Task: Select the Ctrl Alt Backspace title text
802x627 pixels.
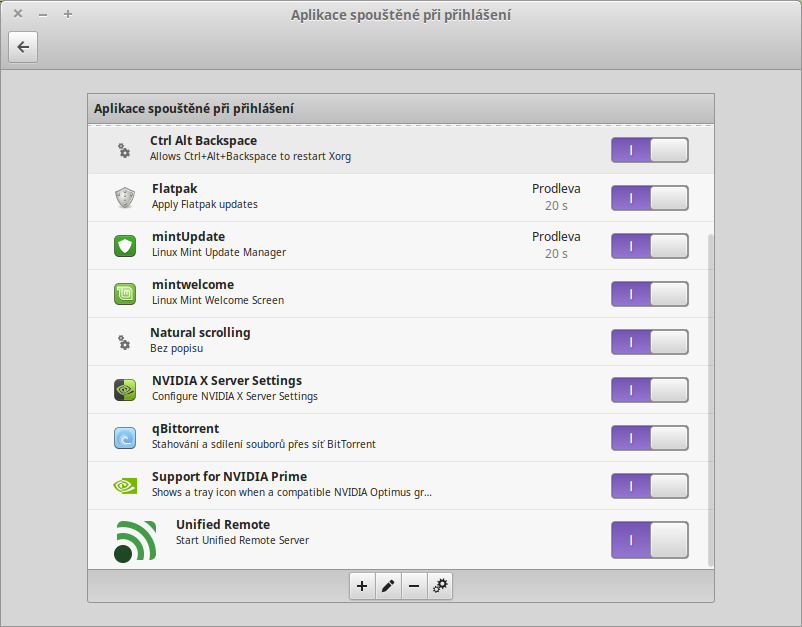Action: [204, 141]
